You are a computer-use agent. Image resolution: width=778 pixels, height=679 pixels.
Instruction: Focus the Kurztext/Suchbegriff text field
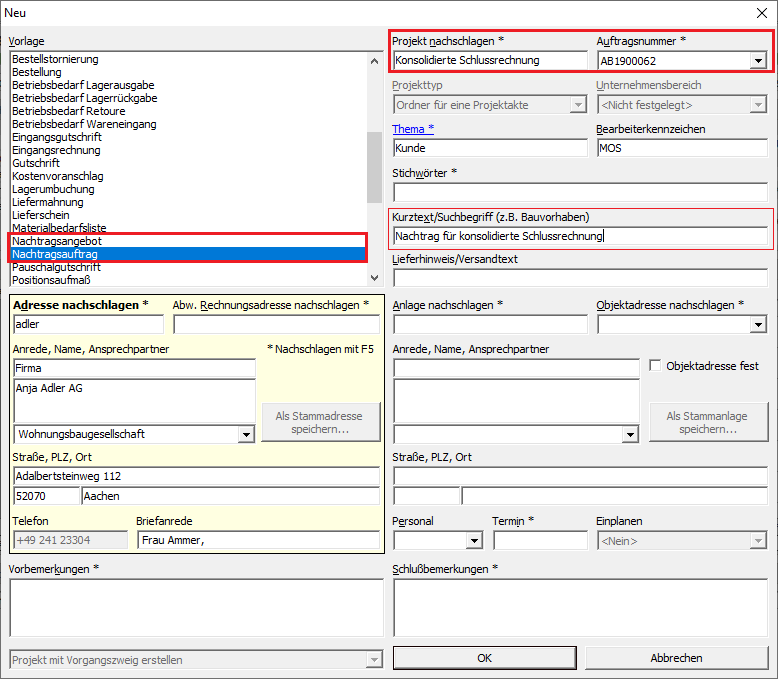(580, 237)
